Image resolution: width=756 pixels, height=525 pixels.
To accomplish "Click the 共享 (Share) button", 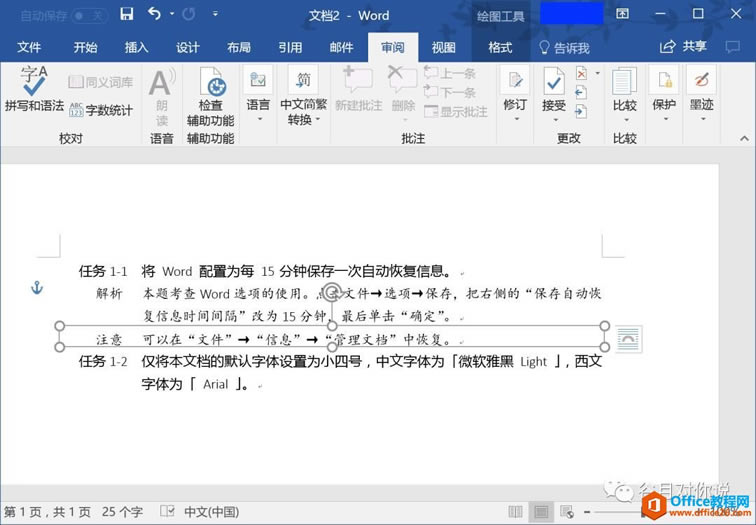I will (x=683, y=47).
